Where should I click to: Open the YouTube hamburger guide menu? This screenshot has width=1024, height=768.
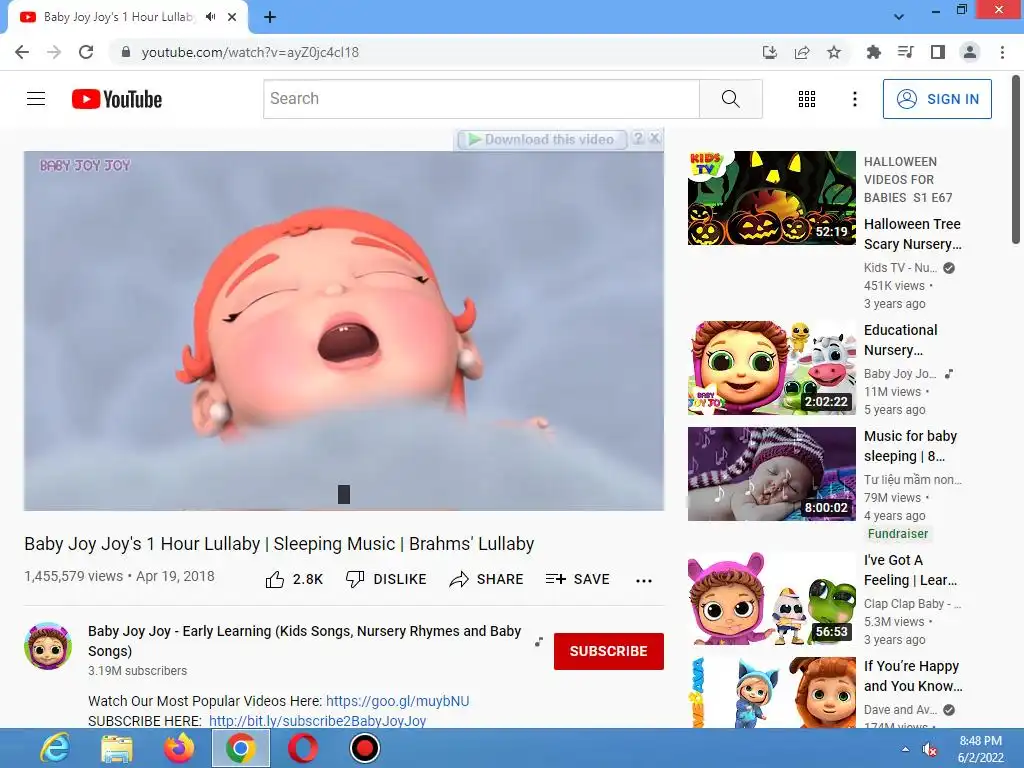click(36, 99)
